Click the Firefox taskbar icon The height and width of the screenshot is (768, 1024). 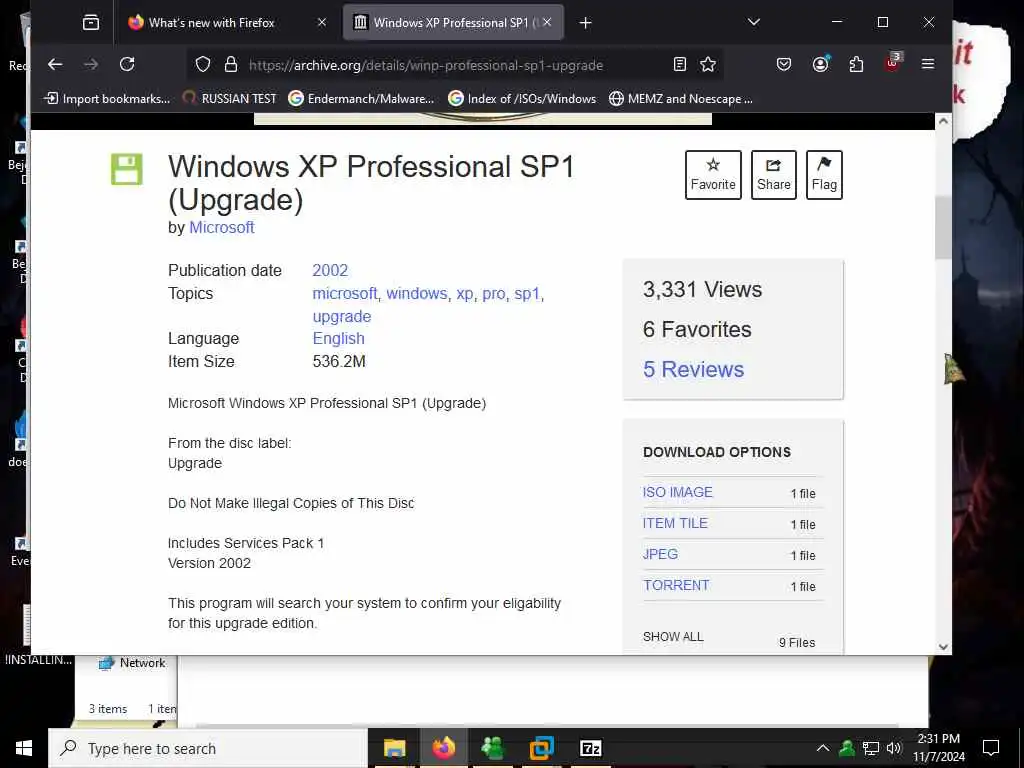[443, 748]
